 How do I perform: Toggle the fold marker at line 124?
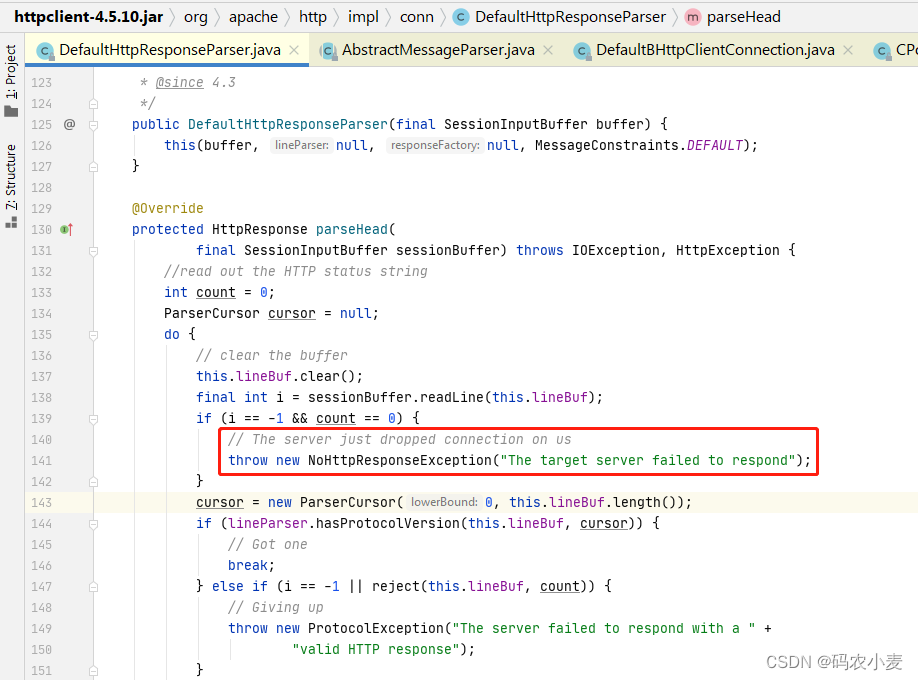coord(93,104)
